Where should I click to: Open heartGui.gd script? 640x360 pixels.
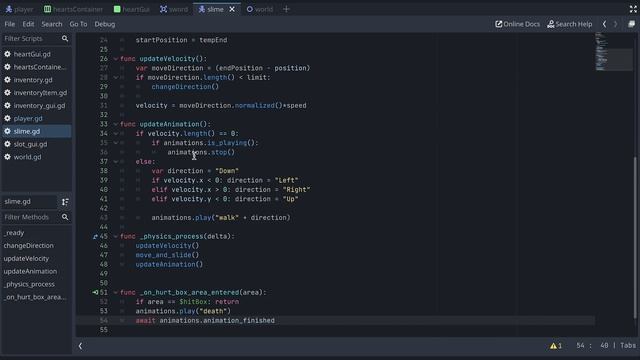[x=32, y=54]
